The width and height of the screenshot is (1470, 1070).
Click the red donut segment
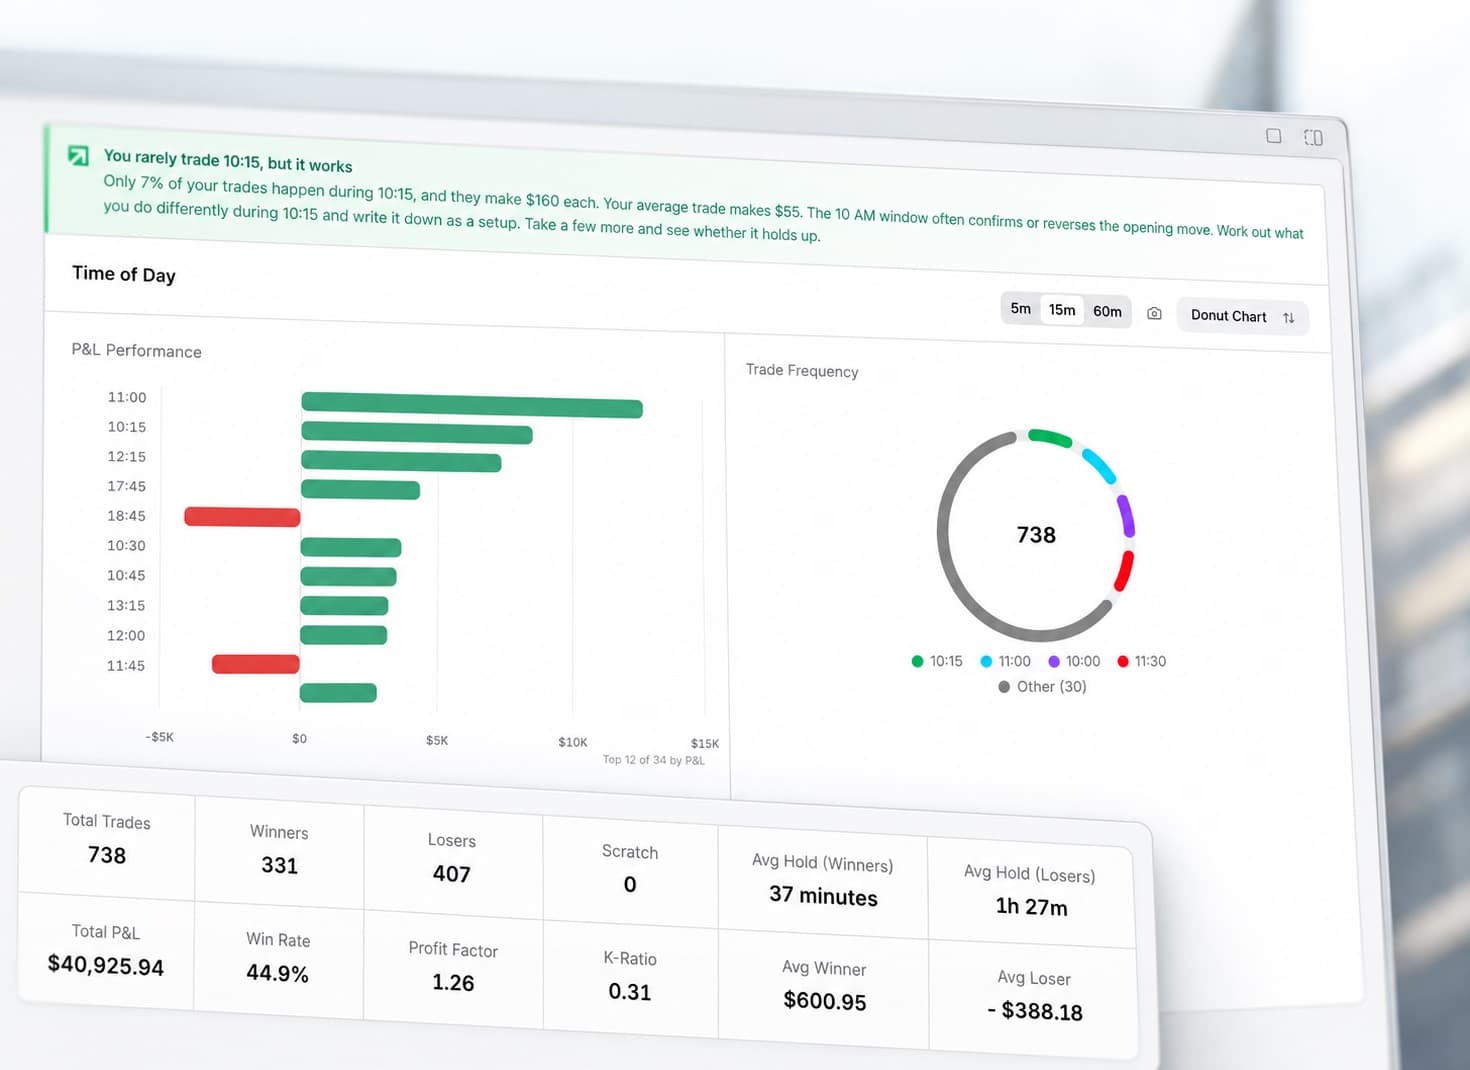coord(1124,570)
